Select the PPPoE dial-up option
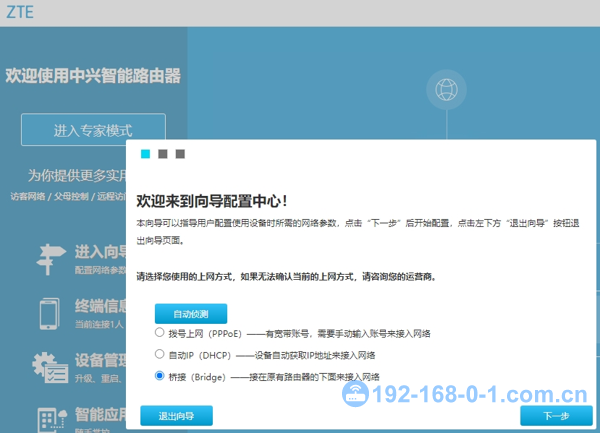The image size is (600, 433). [x=160, y=332]
